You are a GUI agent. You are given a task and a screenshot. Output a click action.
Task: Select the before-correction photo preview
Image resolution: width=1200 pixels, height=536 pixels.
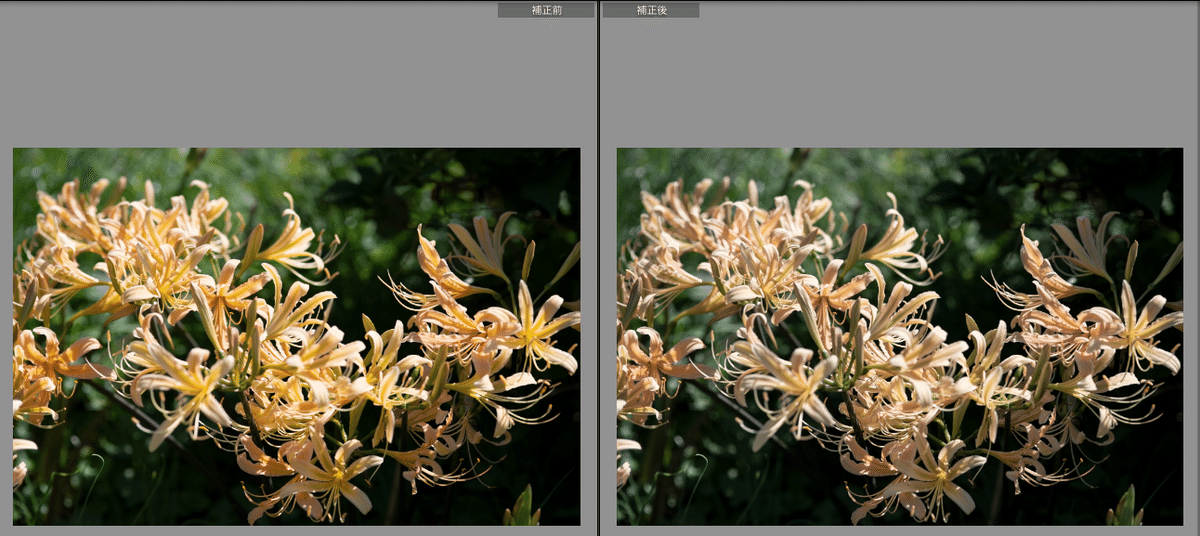pos(296,336)
